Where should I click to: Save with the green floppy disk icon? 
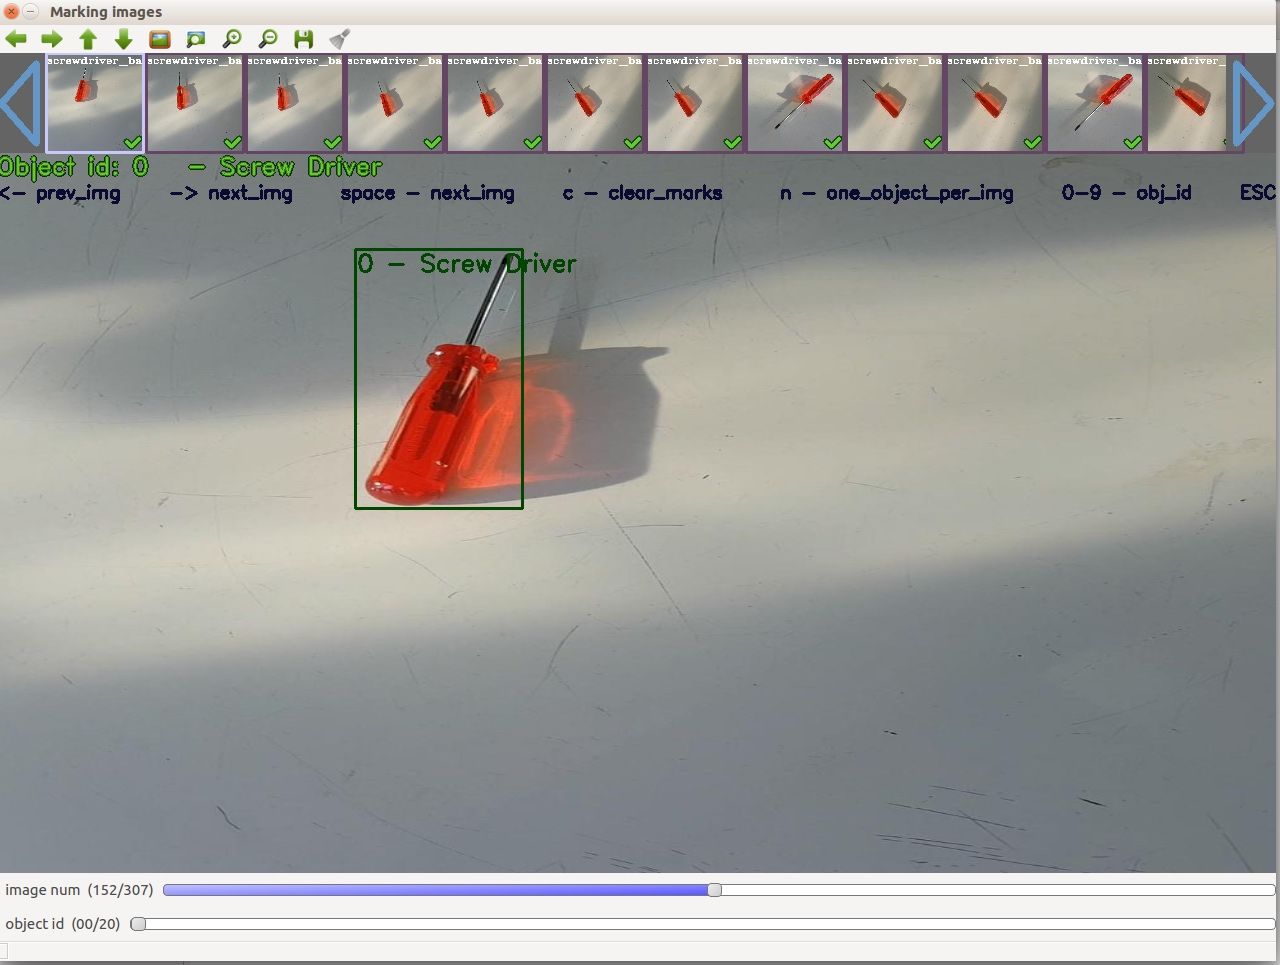pyautogui.click(x=304, y=39)
